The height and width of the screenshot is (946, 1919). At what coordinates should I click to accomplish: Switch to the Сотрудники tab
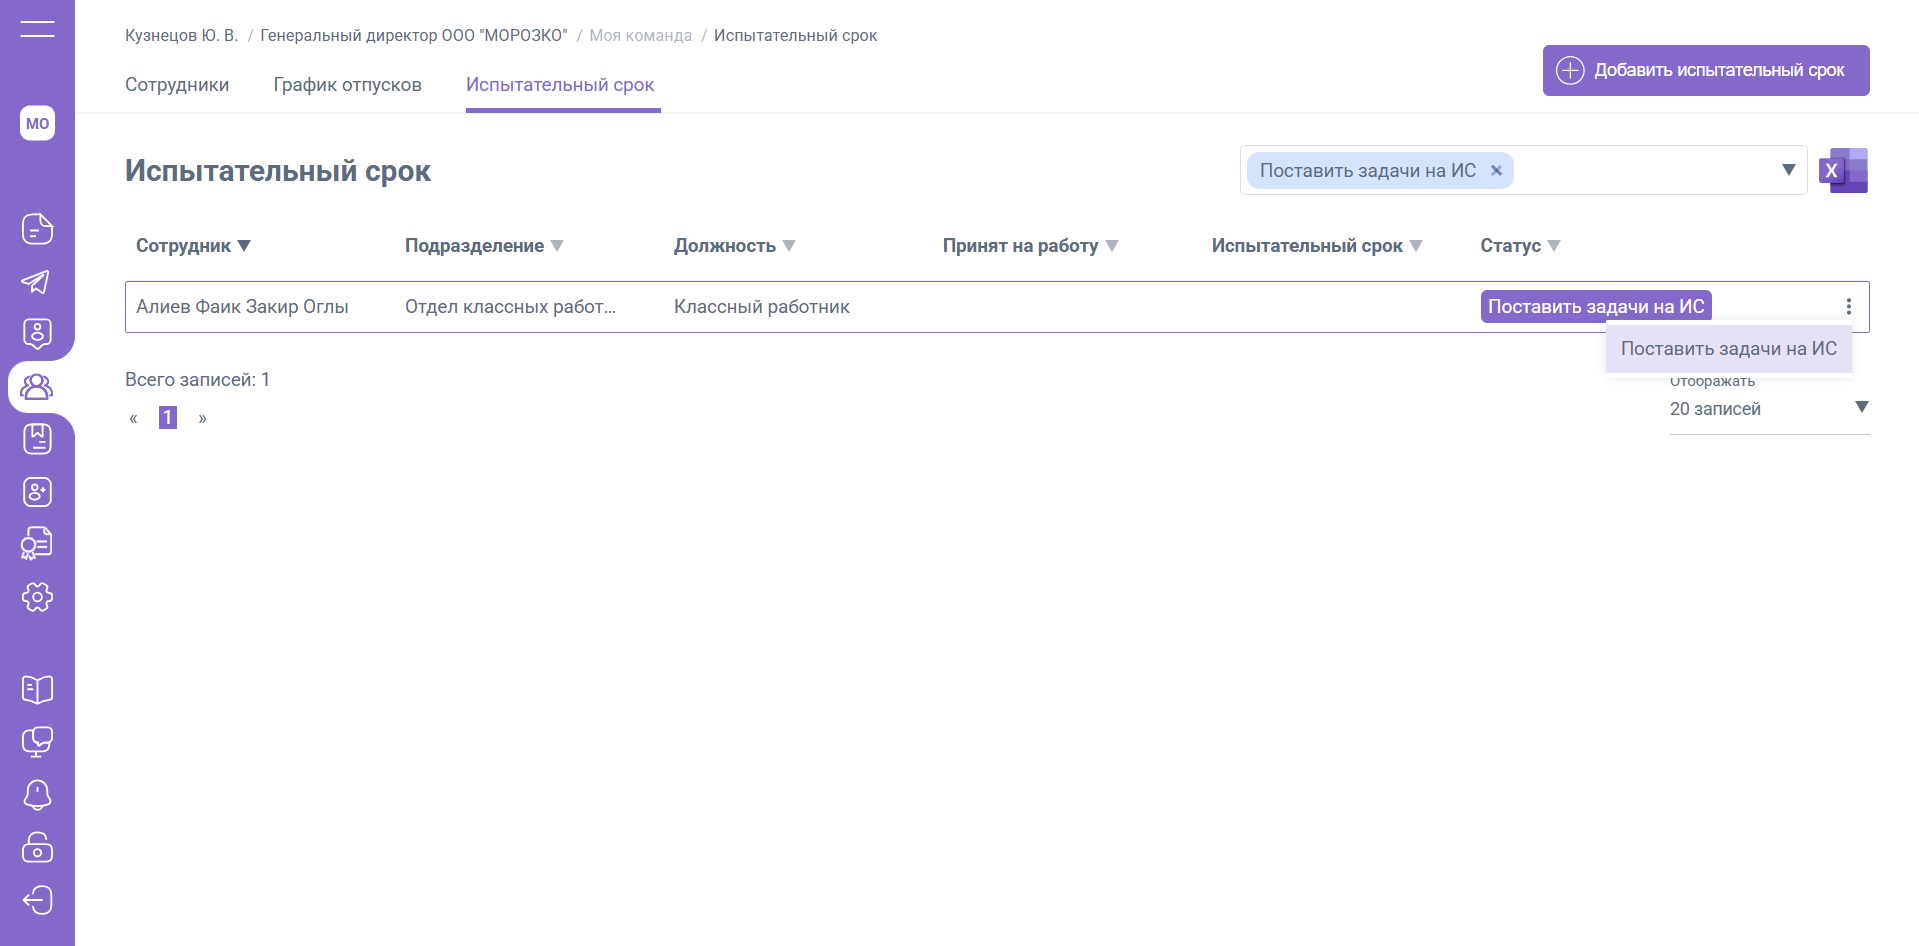177,85
